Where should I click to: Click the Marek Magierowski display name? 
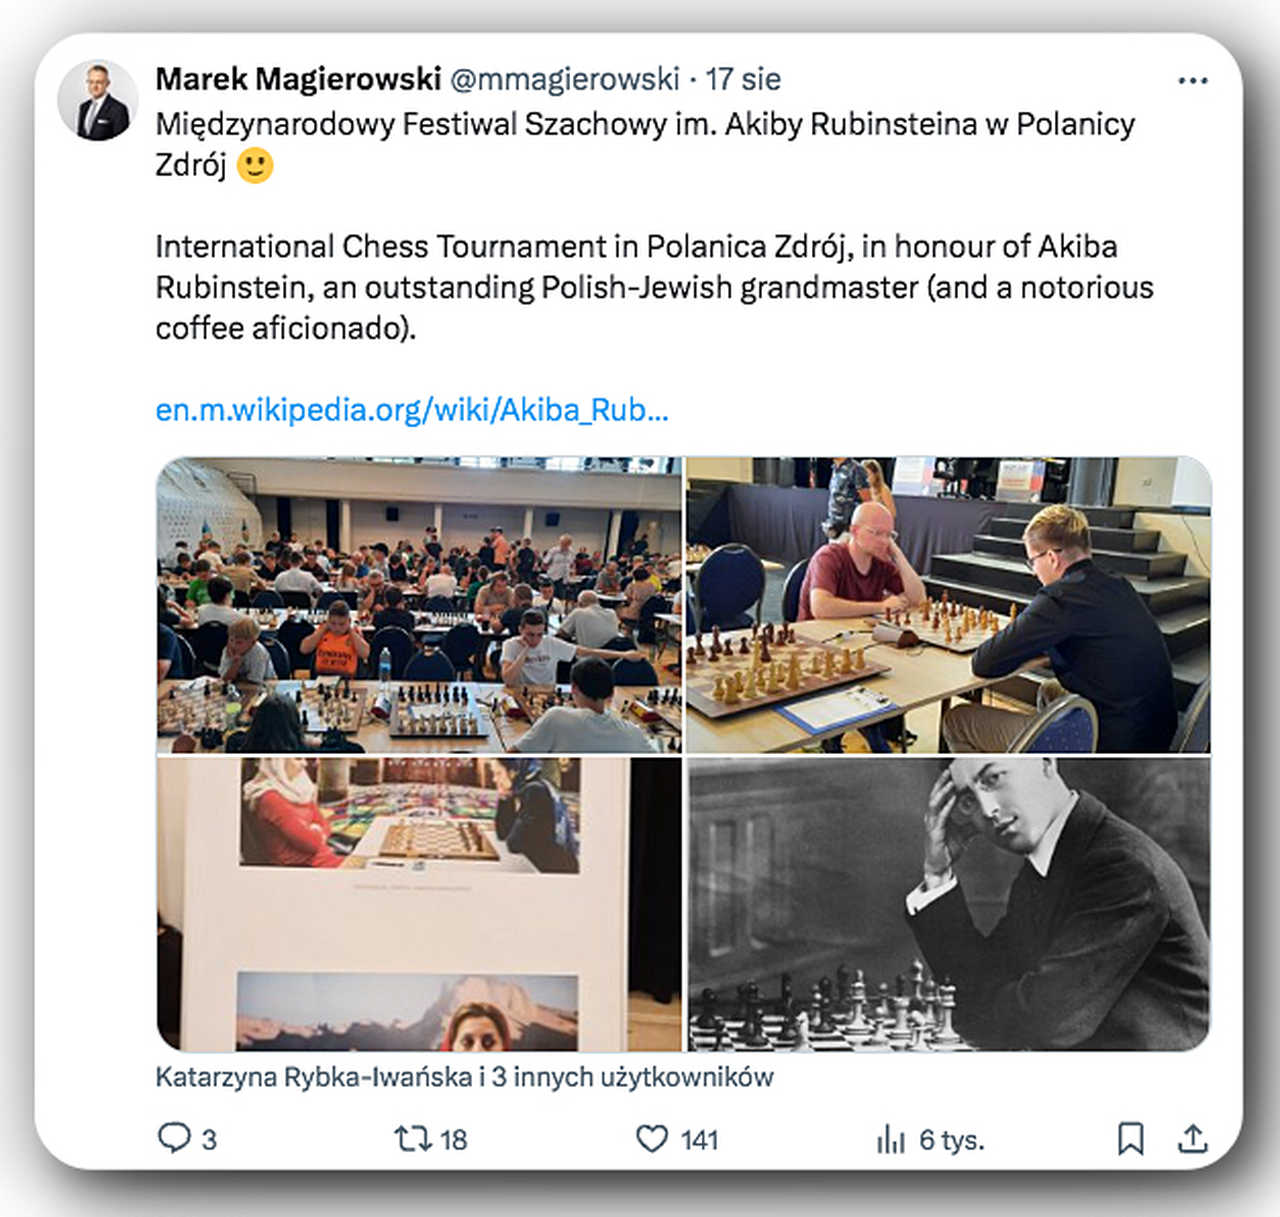point(298,79)
